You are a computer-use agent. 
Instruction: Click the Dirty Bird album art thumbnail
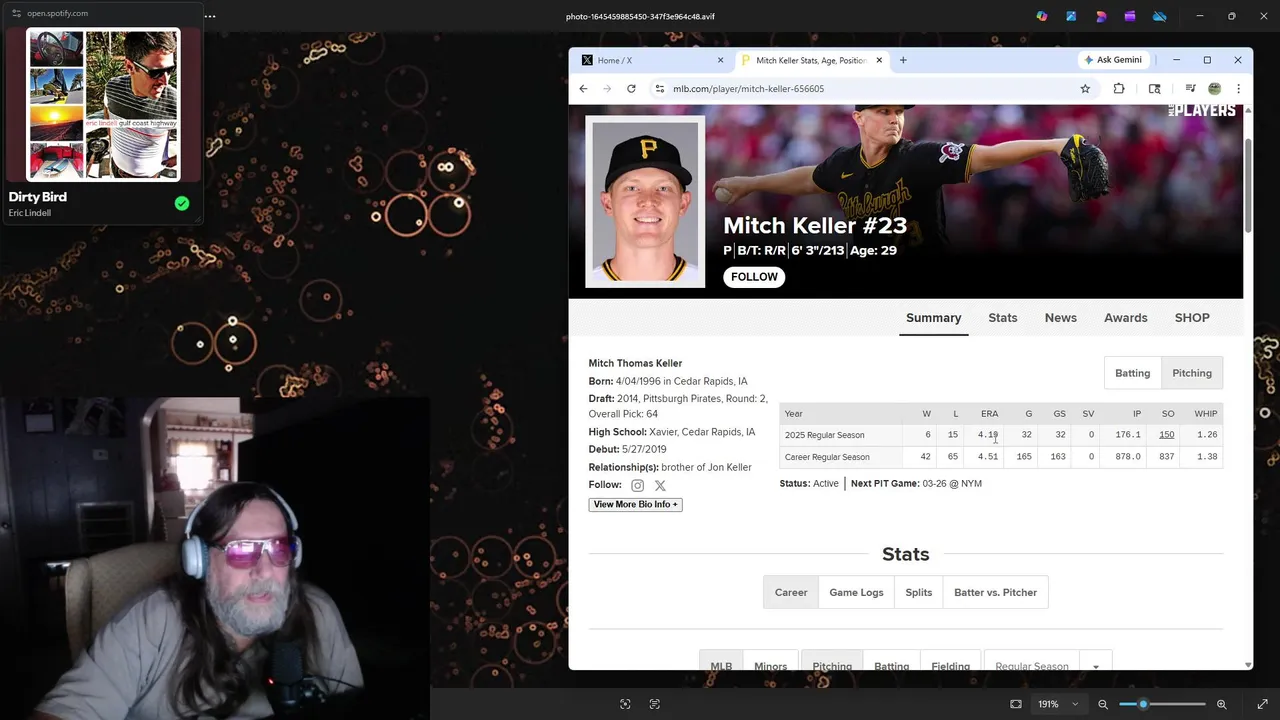[x=104, y=105]
